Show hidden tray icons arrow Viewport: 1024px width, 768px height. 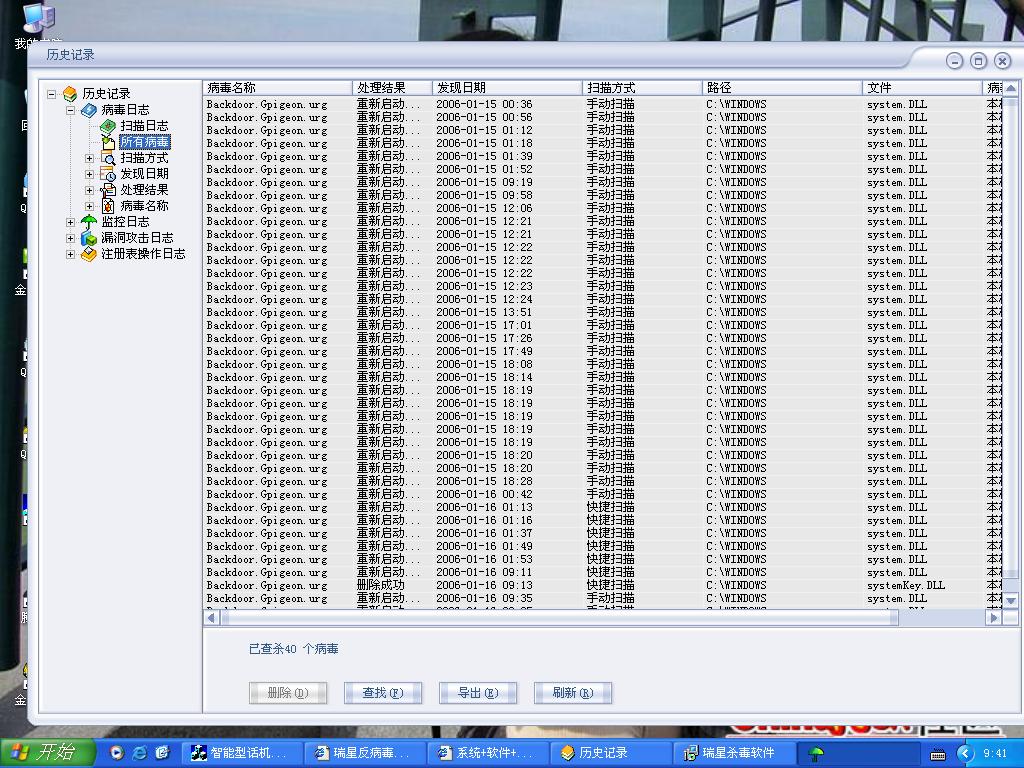click(965, 754)
